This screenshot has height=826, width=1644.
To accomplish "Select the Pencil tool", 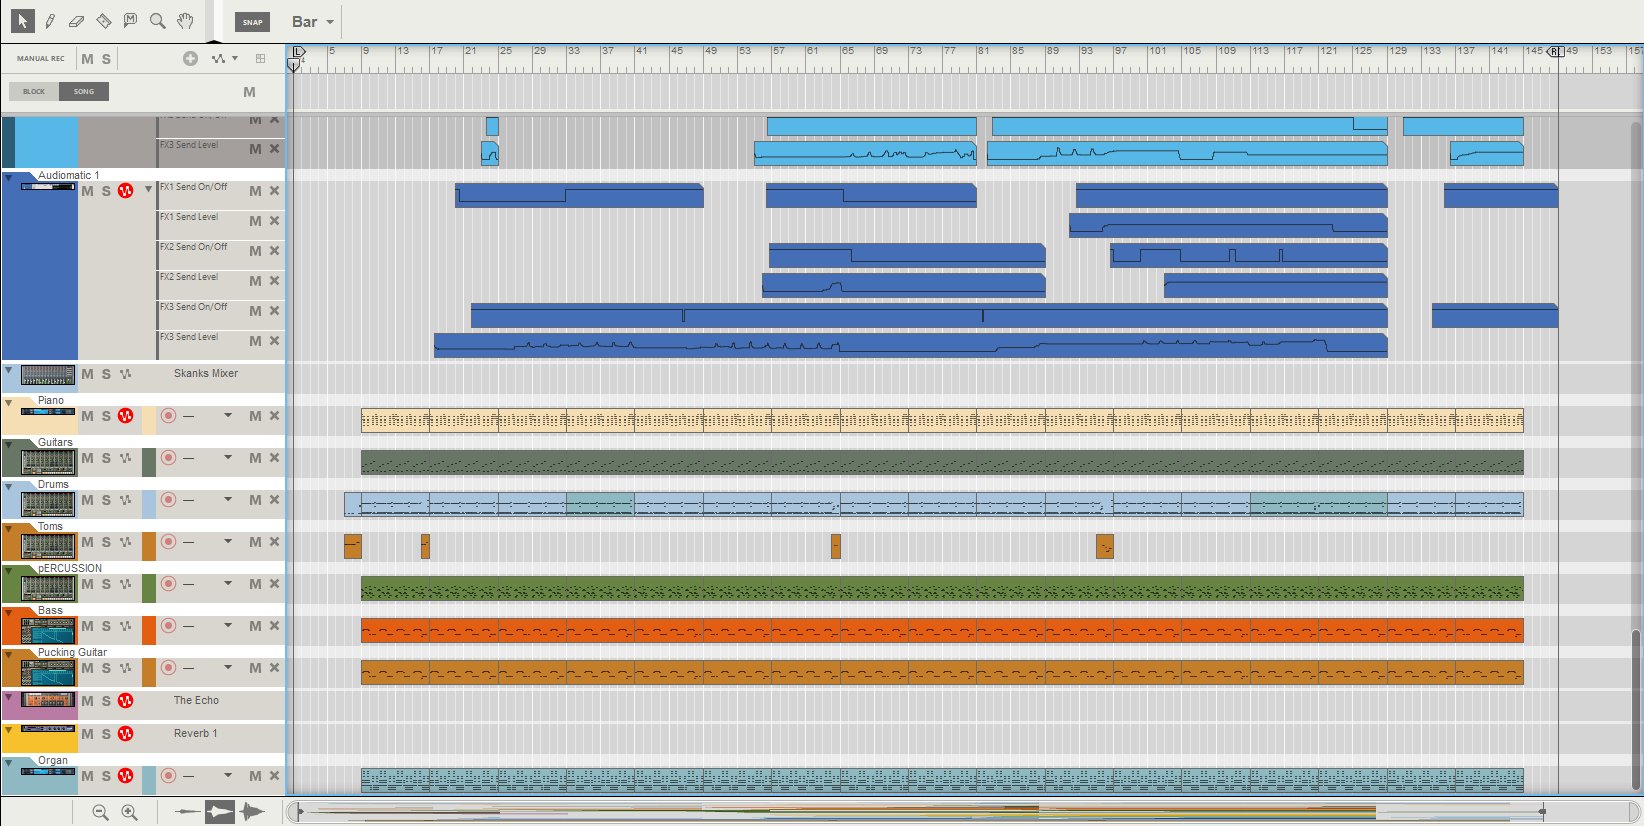I will coord(49,21).
